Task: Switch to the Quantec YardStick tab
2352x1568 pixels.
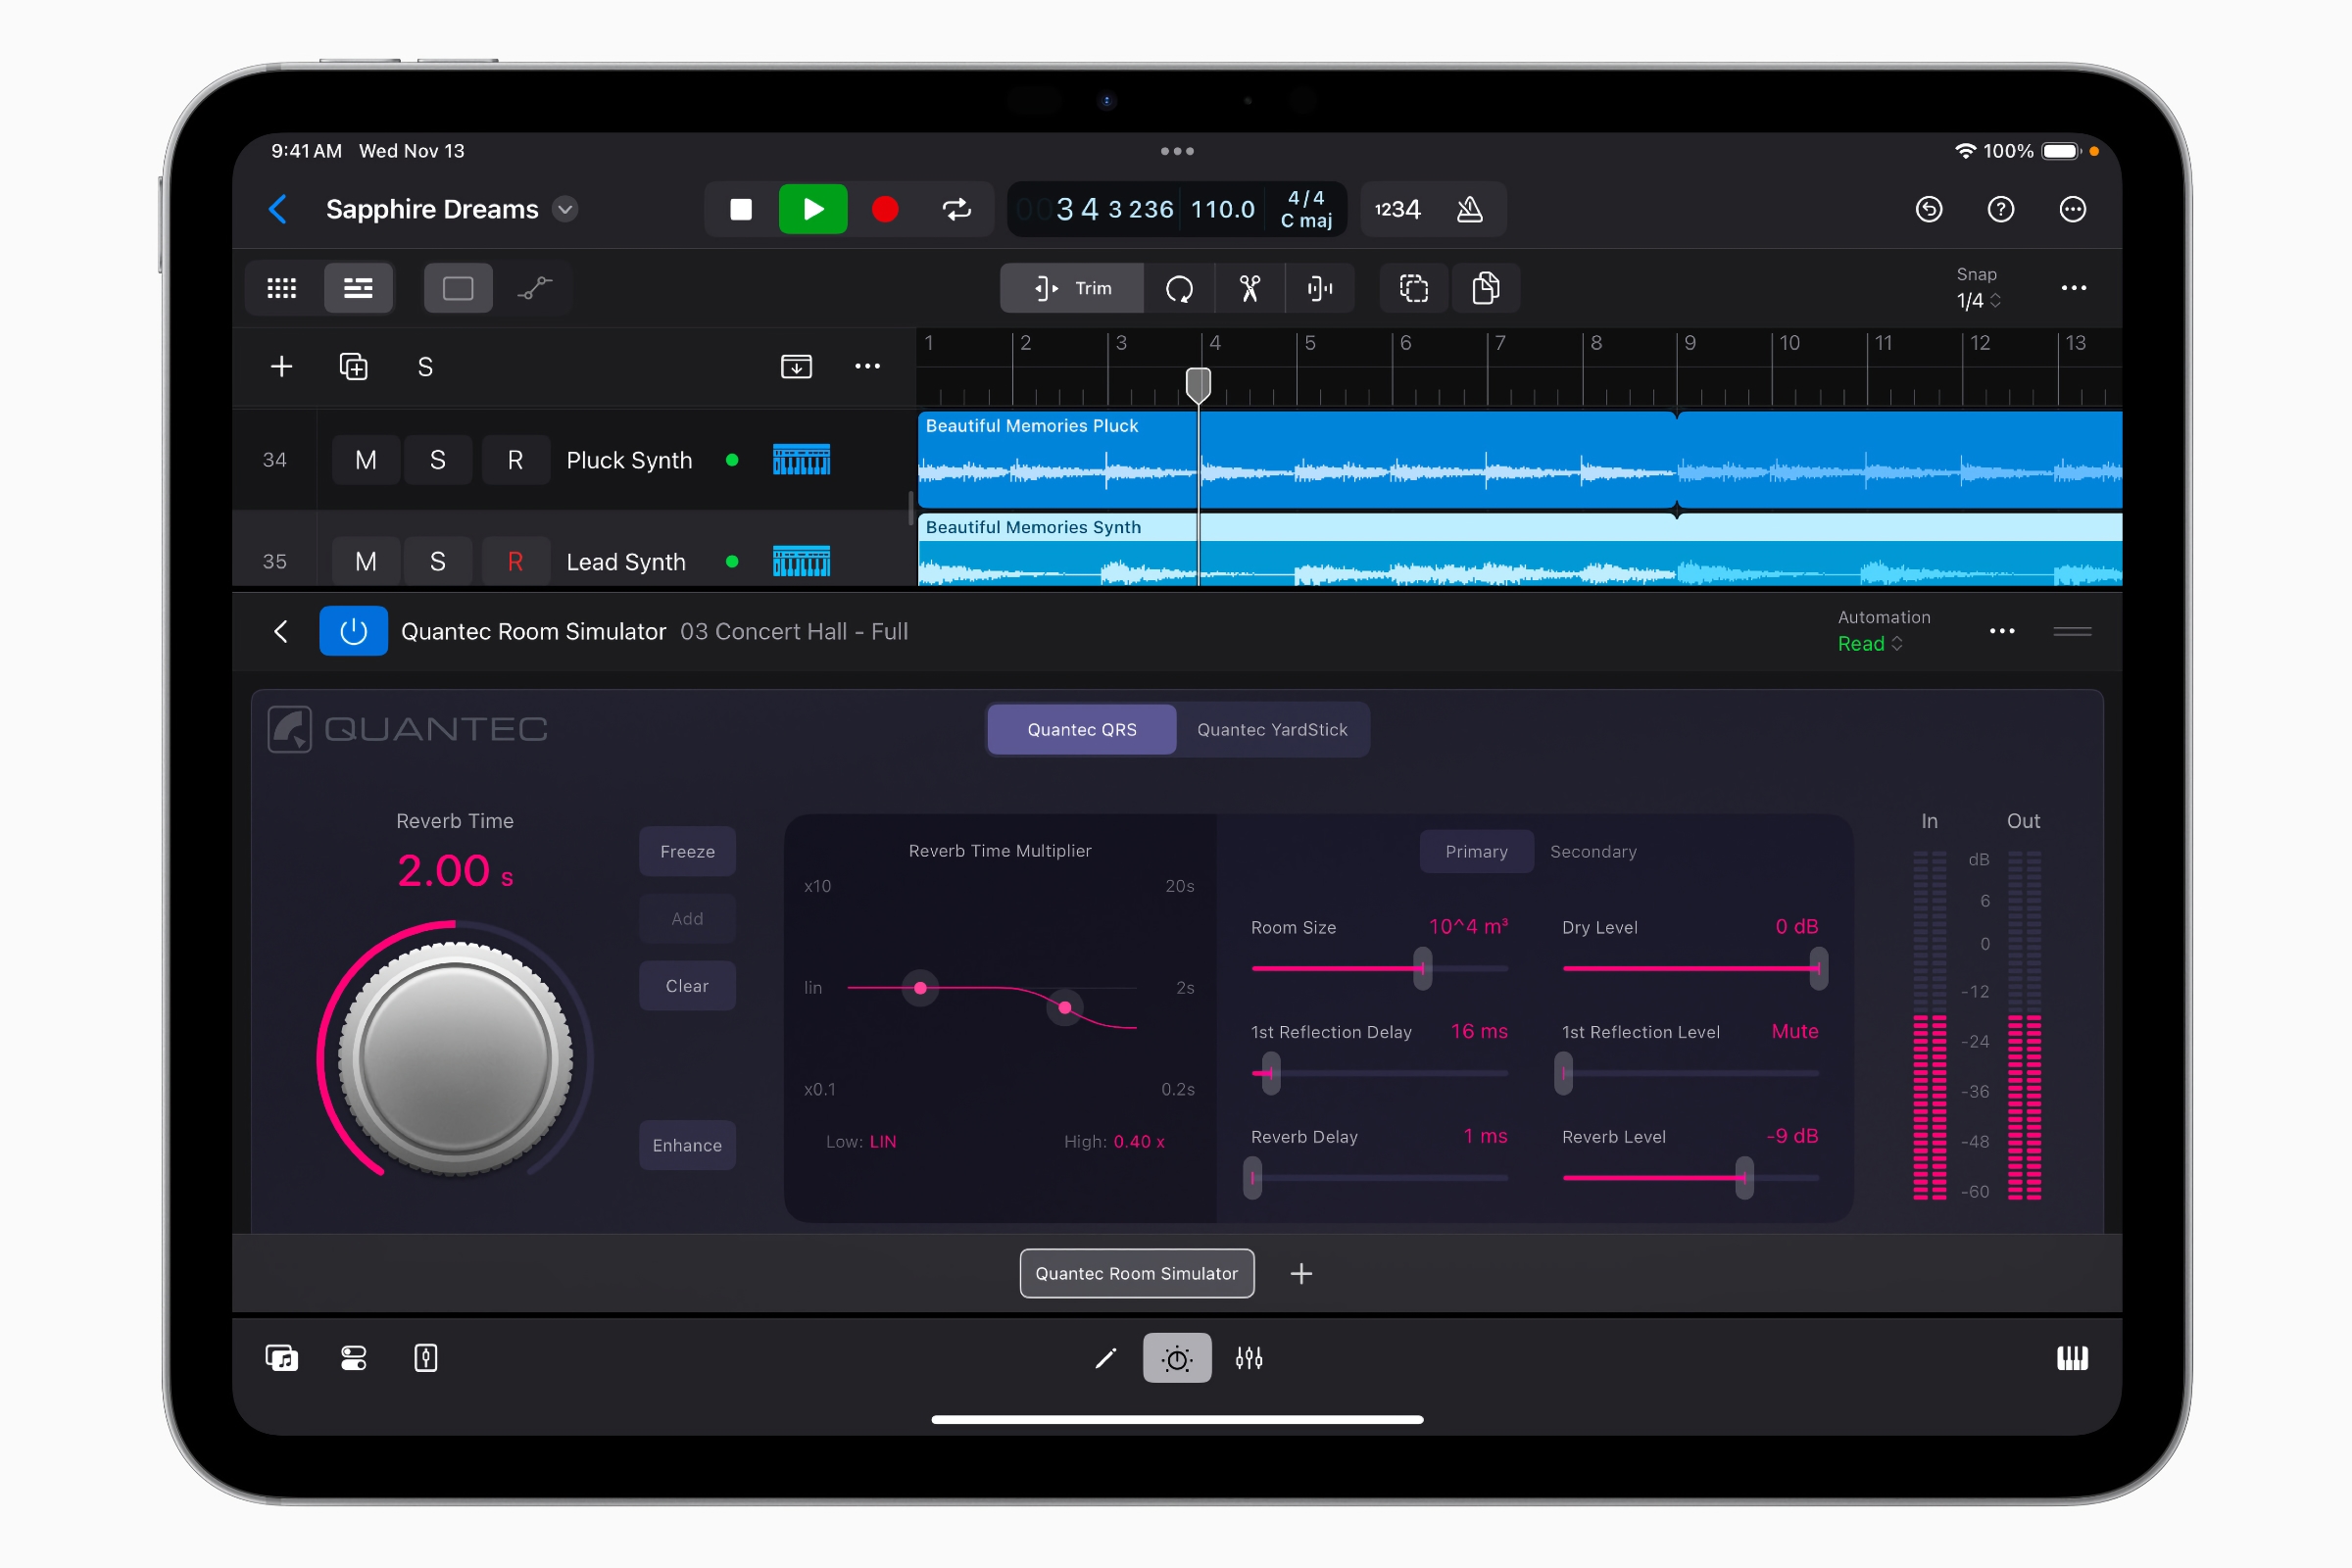Action: pos(1272,729)
